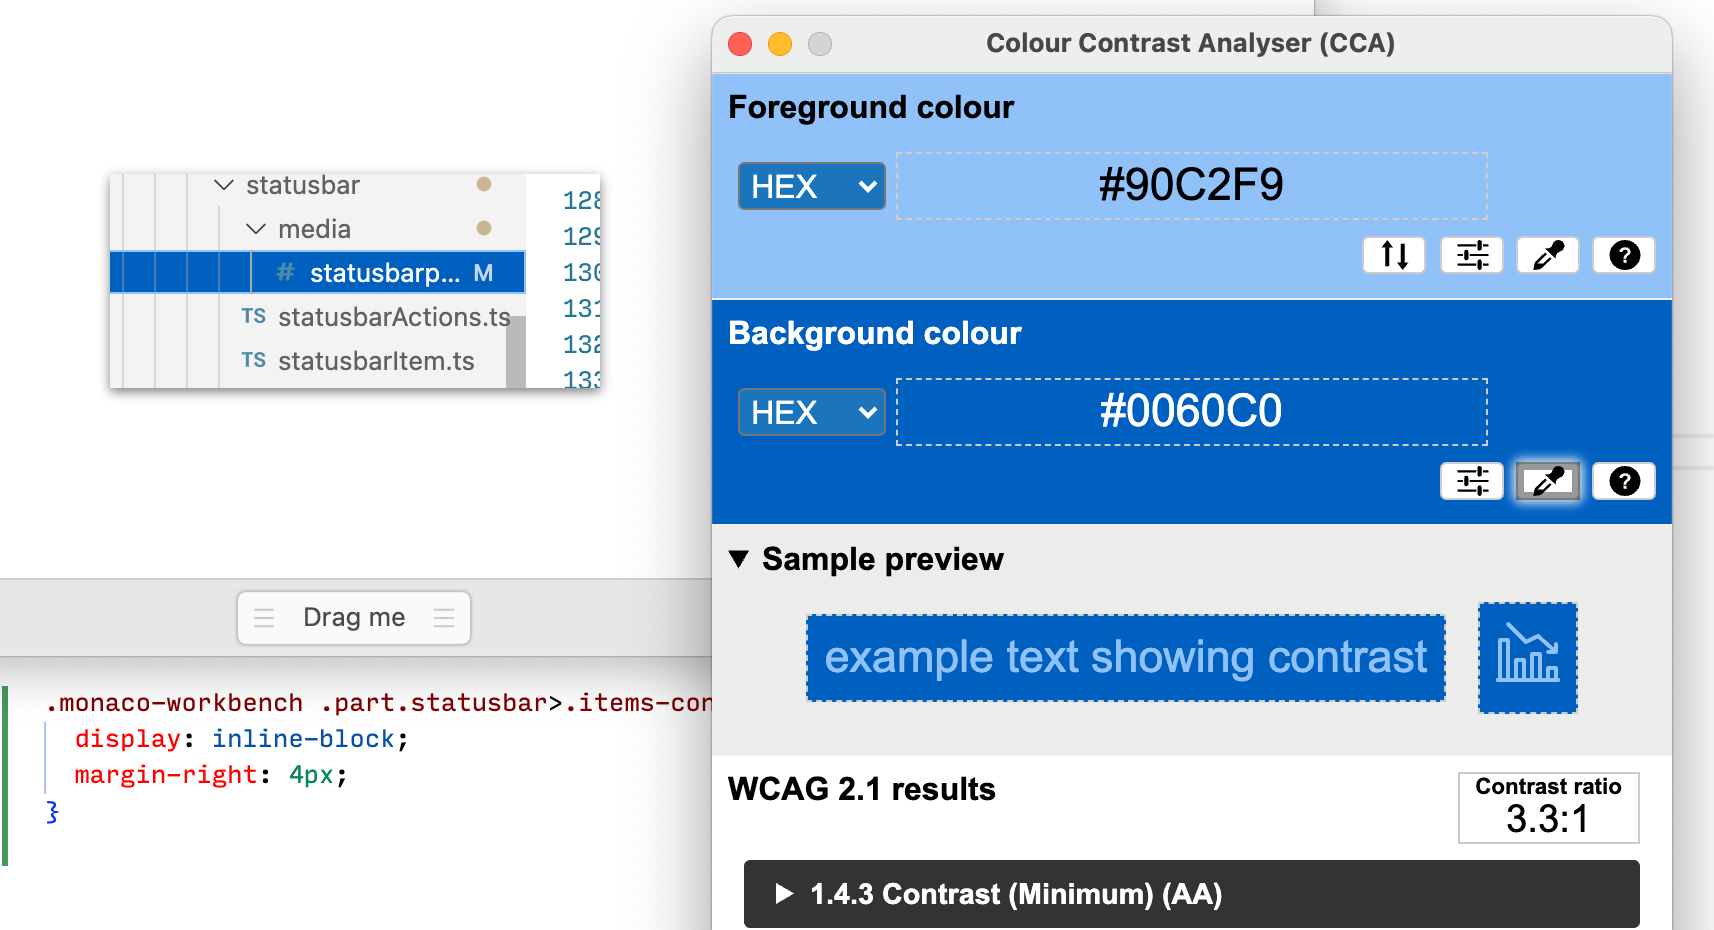Open foreground colour help

[1623, 255]
